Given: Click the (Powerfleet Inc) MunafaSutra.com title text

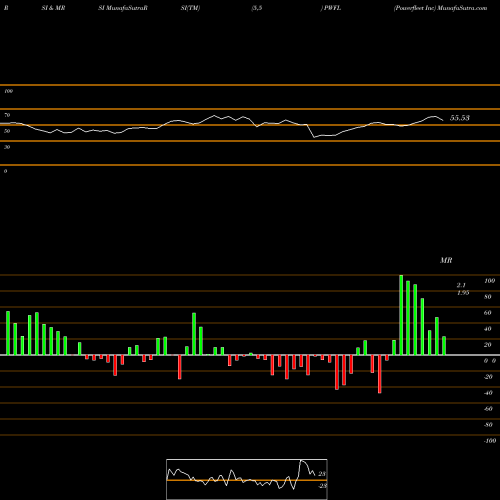Looking at the screenshot, I should [x=440, y=8].
